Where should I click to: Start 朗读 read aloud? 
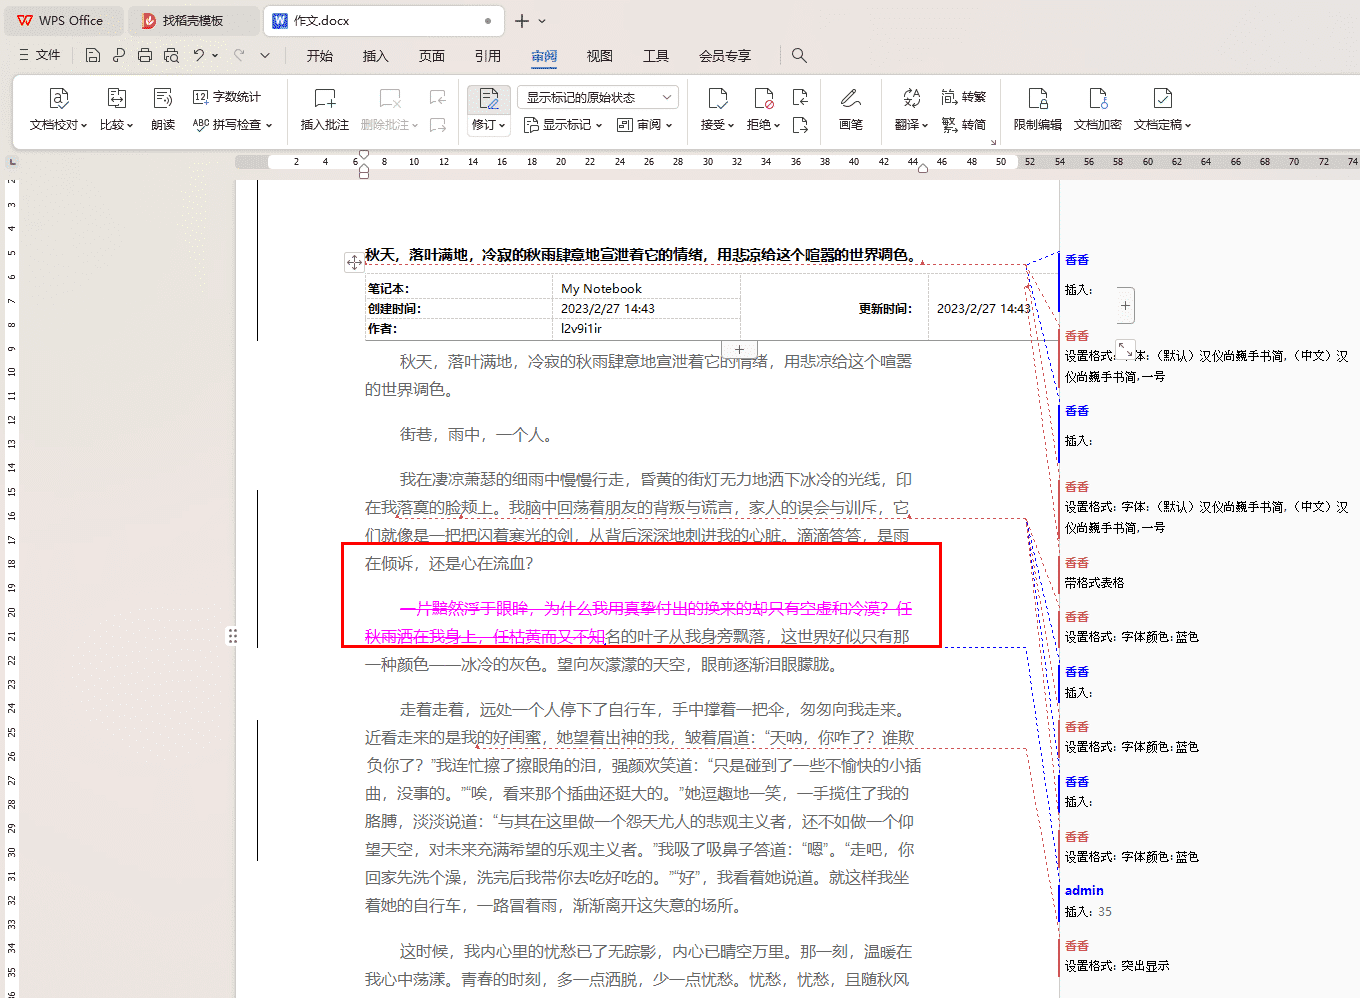[163, 109]
